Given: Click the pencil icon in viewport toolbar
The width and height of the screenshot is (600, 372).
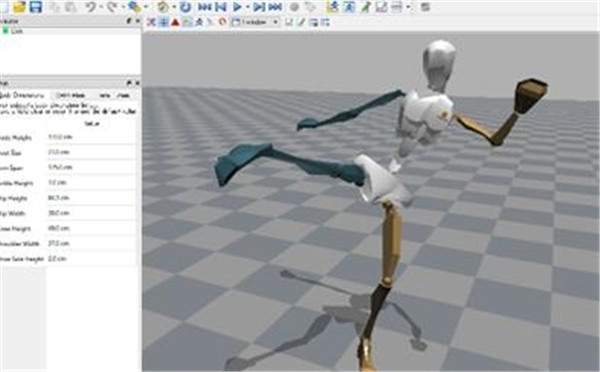Looking at the screenshot, I should point(302,22).
